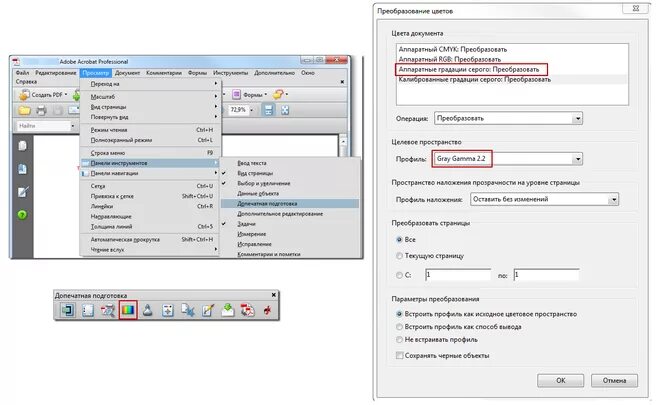Open the zoom dropdown arrow next to 72,9%
The height and width of the screenshot is (405, 659).
coord(252,110)
